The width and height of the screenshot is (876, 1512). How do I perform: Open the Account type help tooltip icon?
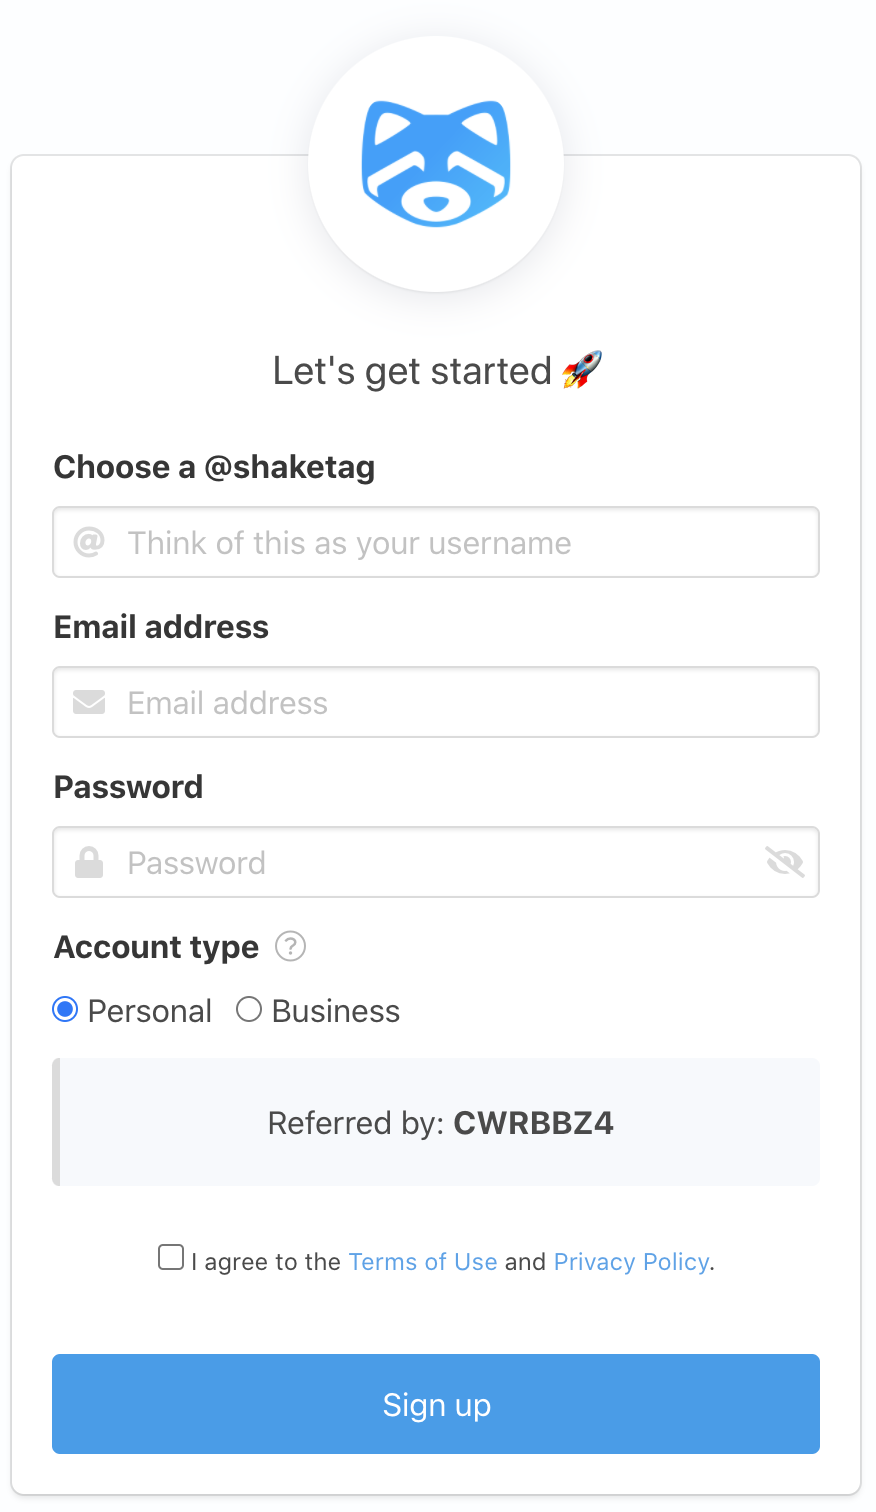(x=289, y=947)
